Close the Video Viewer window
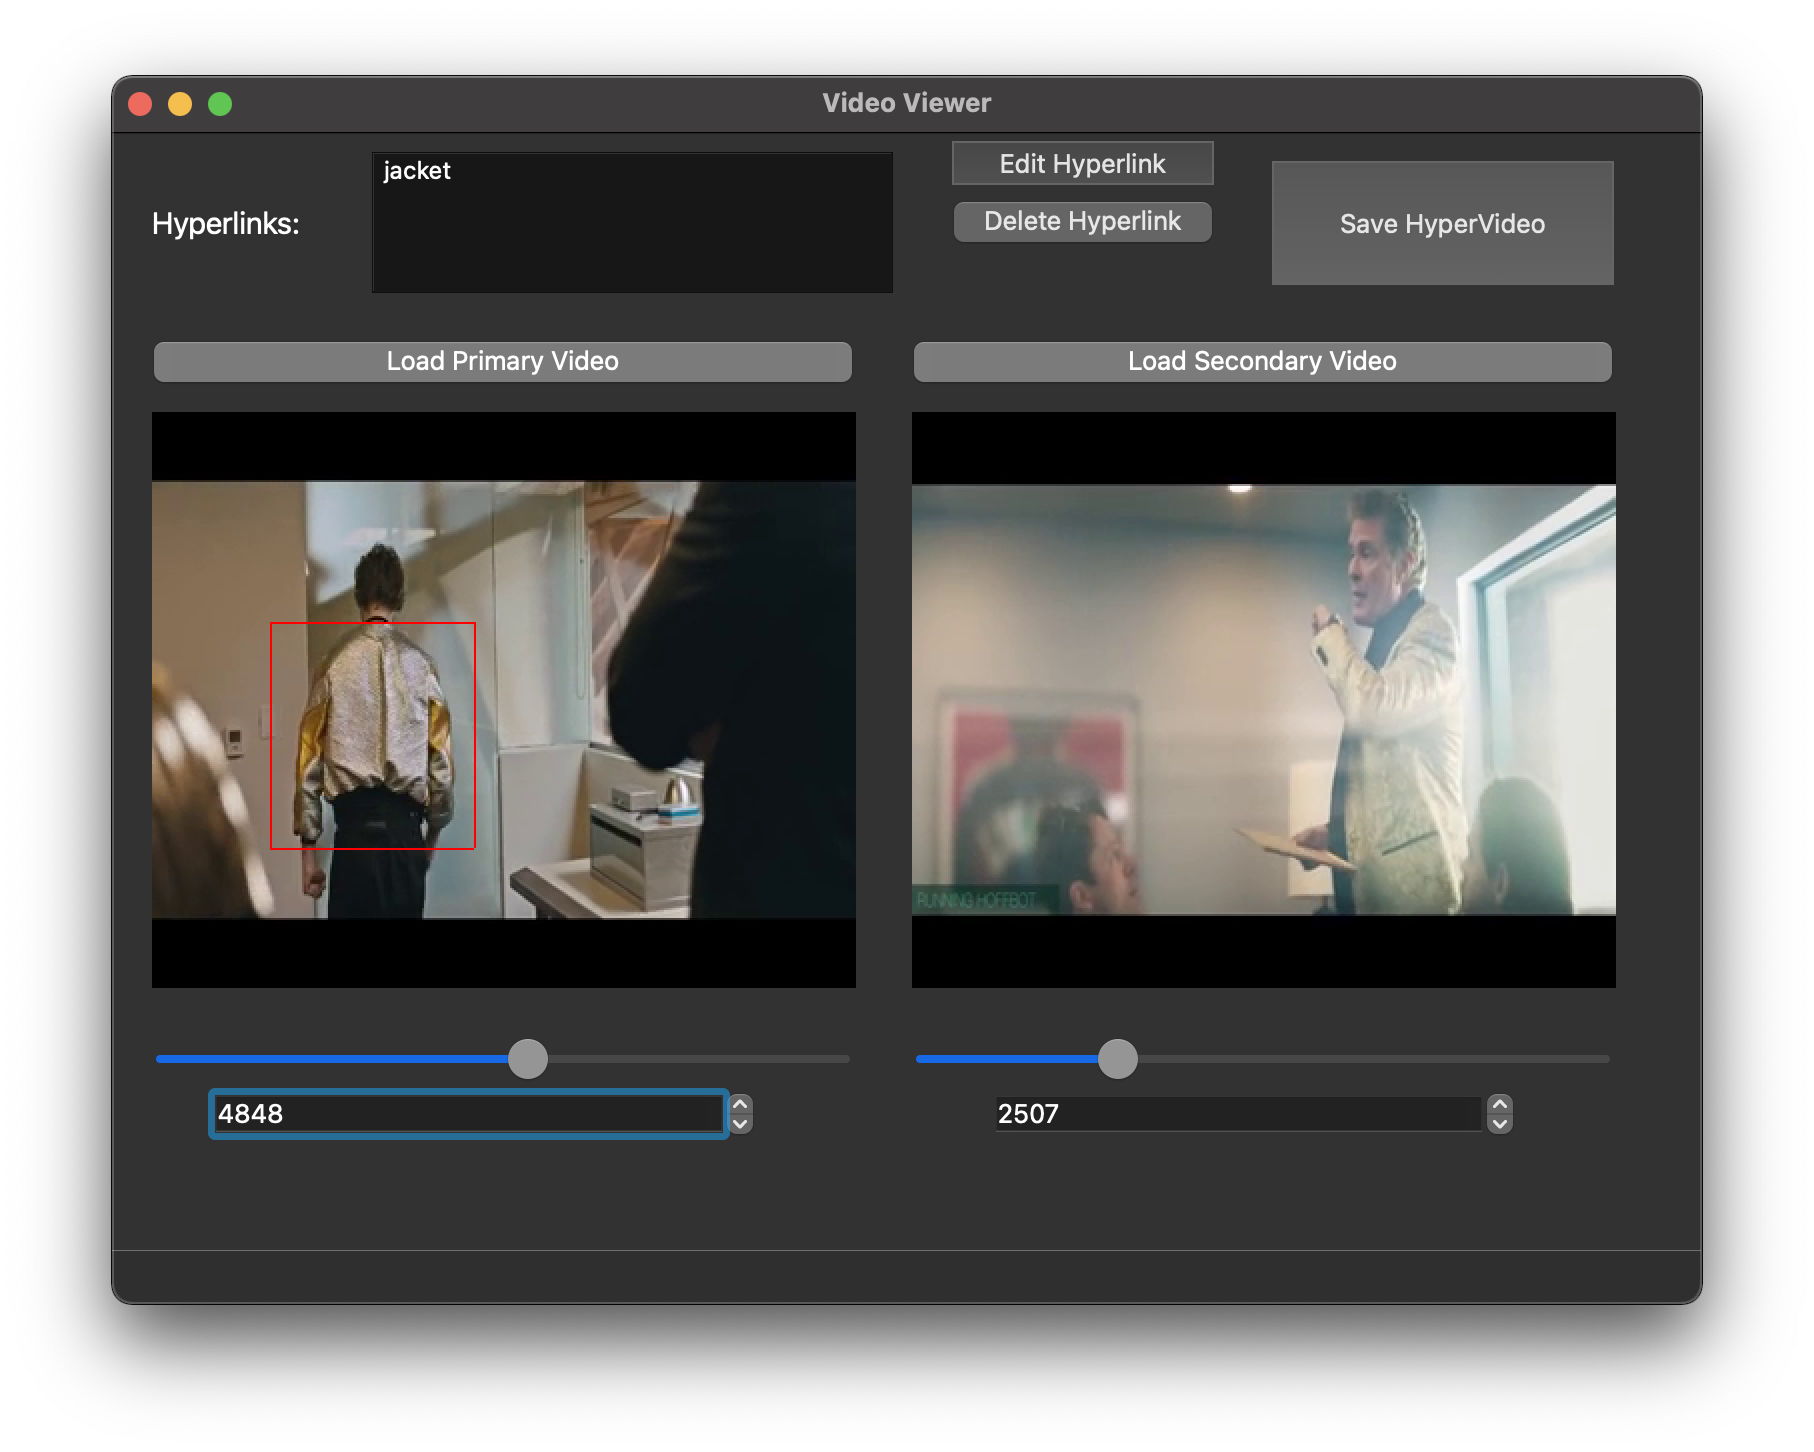Screen dimensions: 1814x1452 [x=141, y=104]
